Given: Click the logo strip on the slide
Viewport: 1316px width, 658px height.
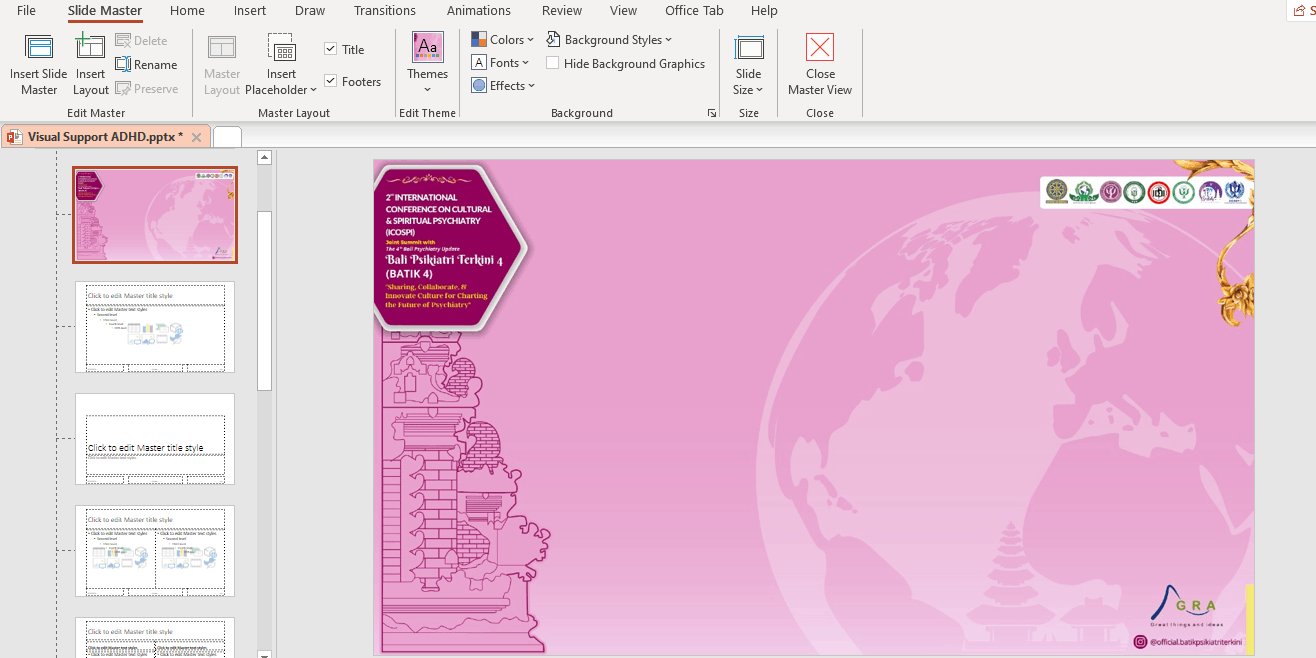Looking at the screenshot, I should (x=1145, y=191).
